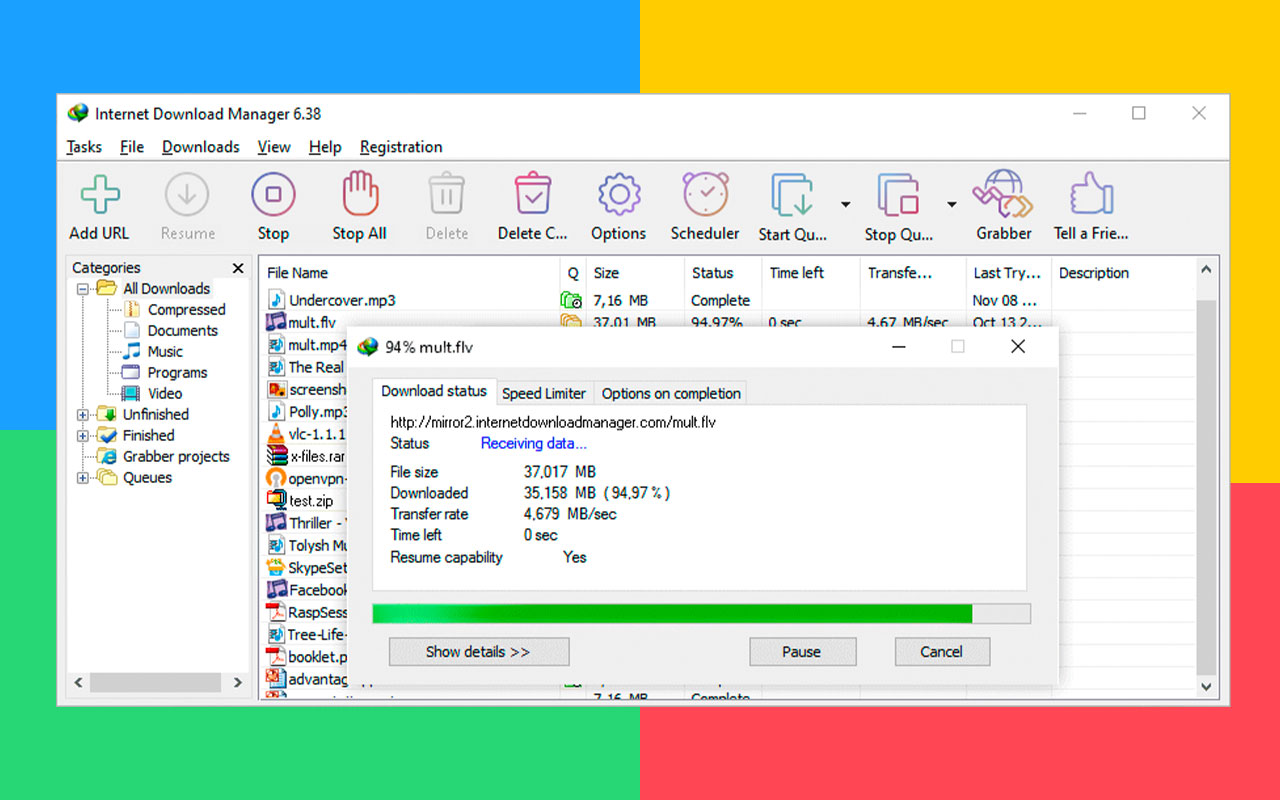
Task: Click the Stop toolbar icon
Action: tap(273, 194)
